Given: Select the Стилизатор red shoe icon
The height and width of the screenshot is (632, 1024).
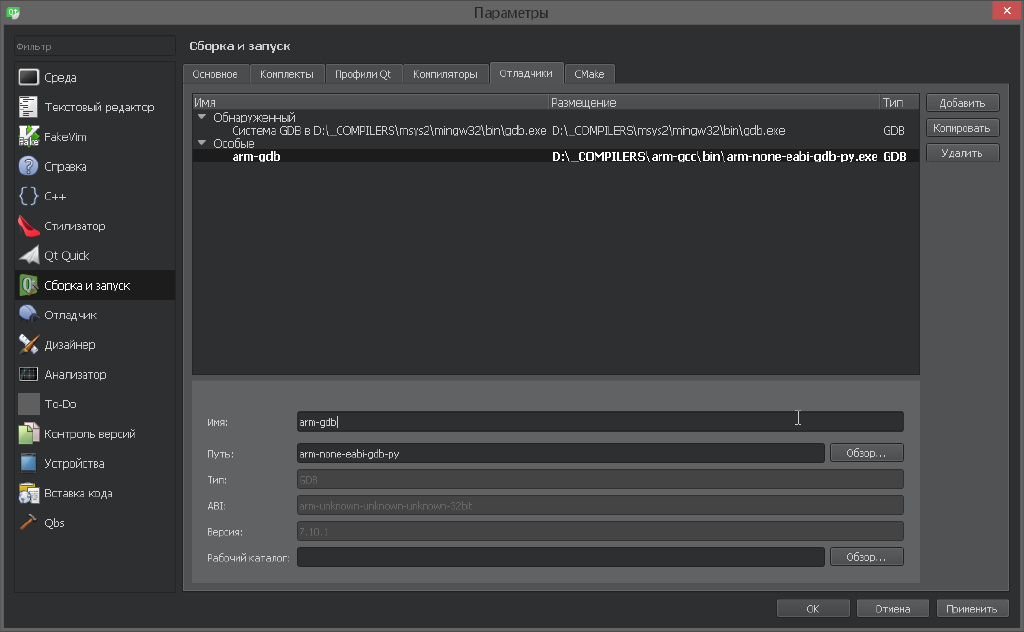Looking at the screenshot, I should 28,226.
